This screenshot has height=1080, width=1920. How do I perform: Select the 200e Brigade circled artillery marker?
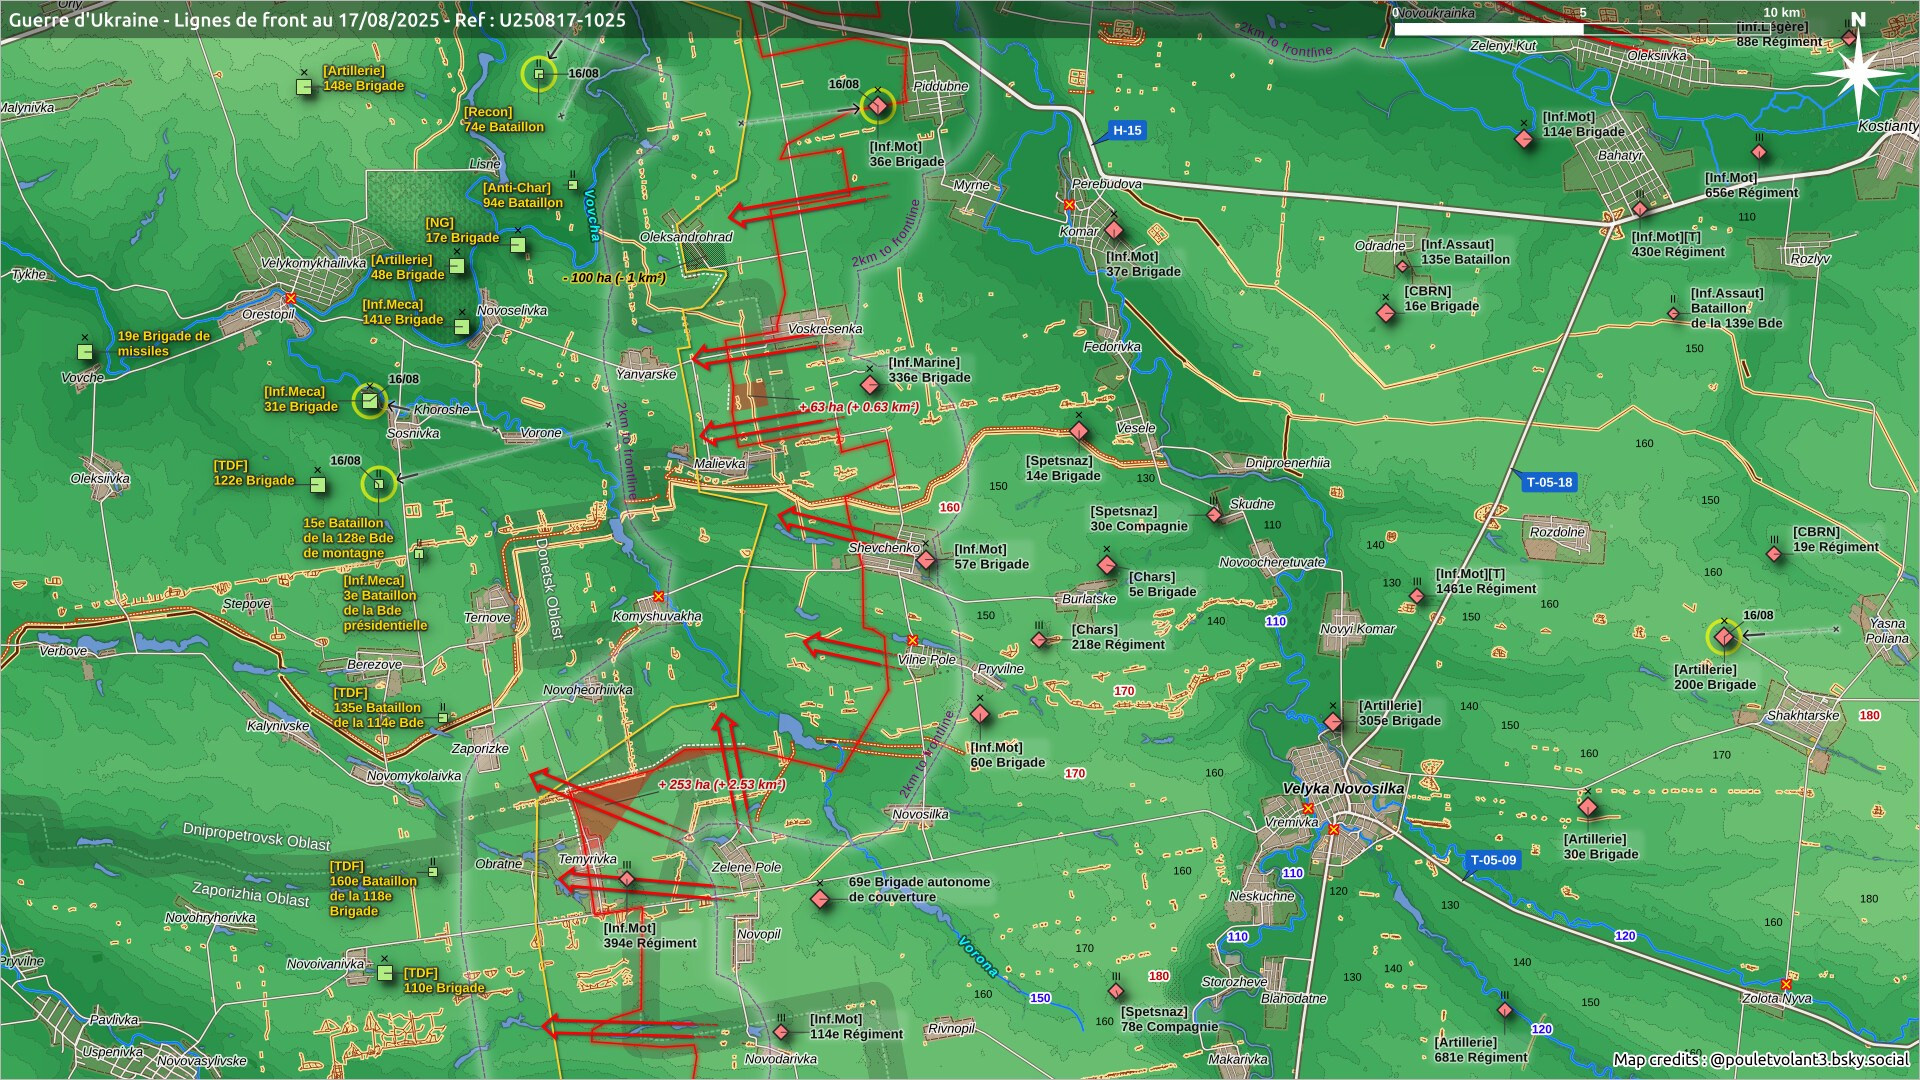1723,637
